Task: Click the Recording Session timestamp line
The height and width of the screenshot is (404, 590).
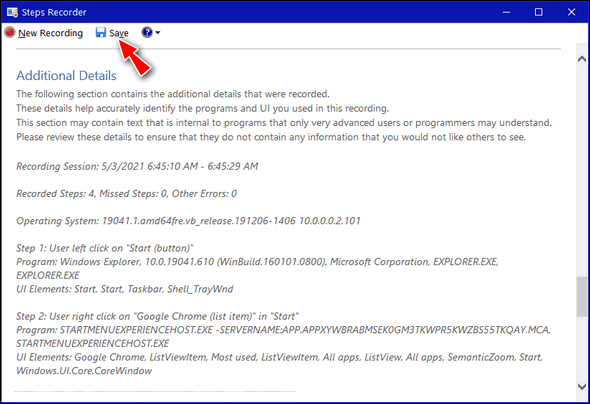Action: [x=137, y=166]
